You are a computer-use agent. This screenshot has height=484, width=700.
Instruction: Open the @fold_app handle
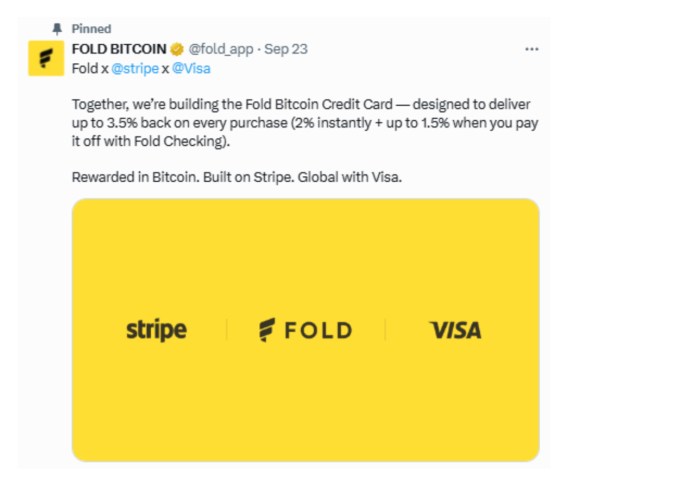tap(221, 49)
